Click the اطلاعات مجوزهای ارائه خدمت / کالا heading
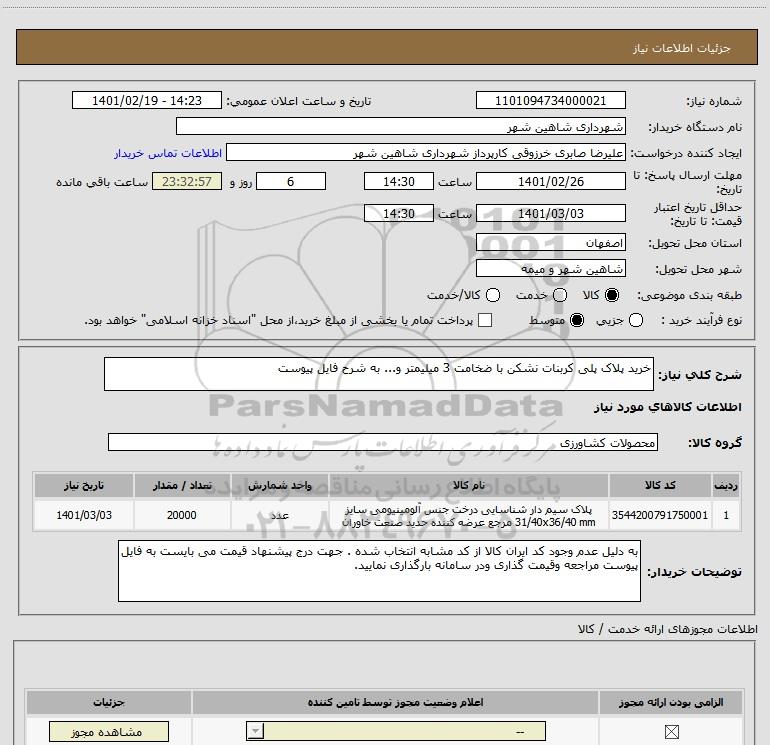This screenshot has height=745, width=770. [x=668, y=629]
